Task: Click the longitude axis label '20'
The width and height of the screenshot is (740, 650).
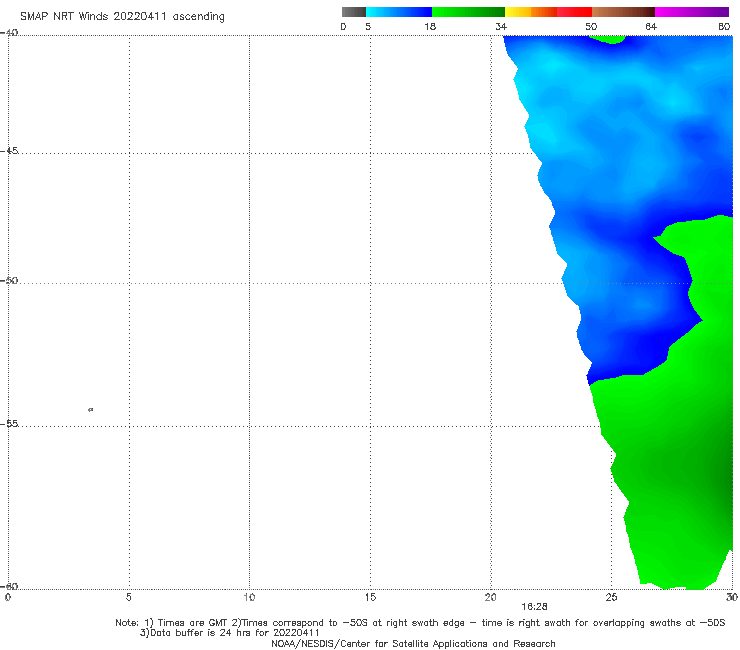Action: (490, 598)
